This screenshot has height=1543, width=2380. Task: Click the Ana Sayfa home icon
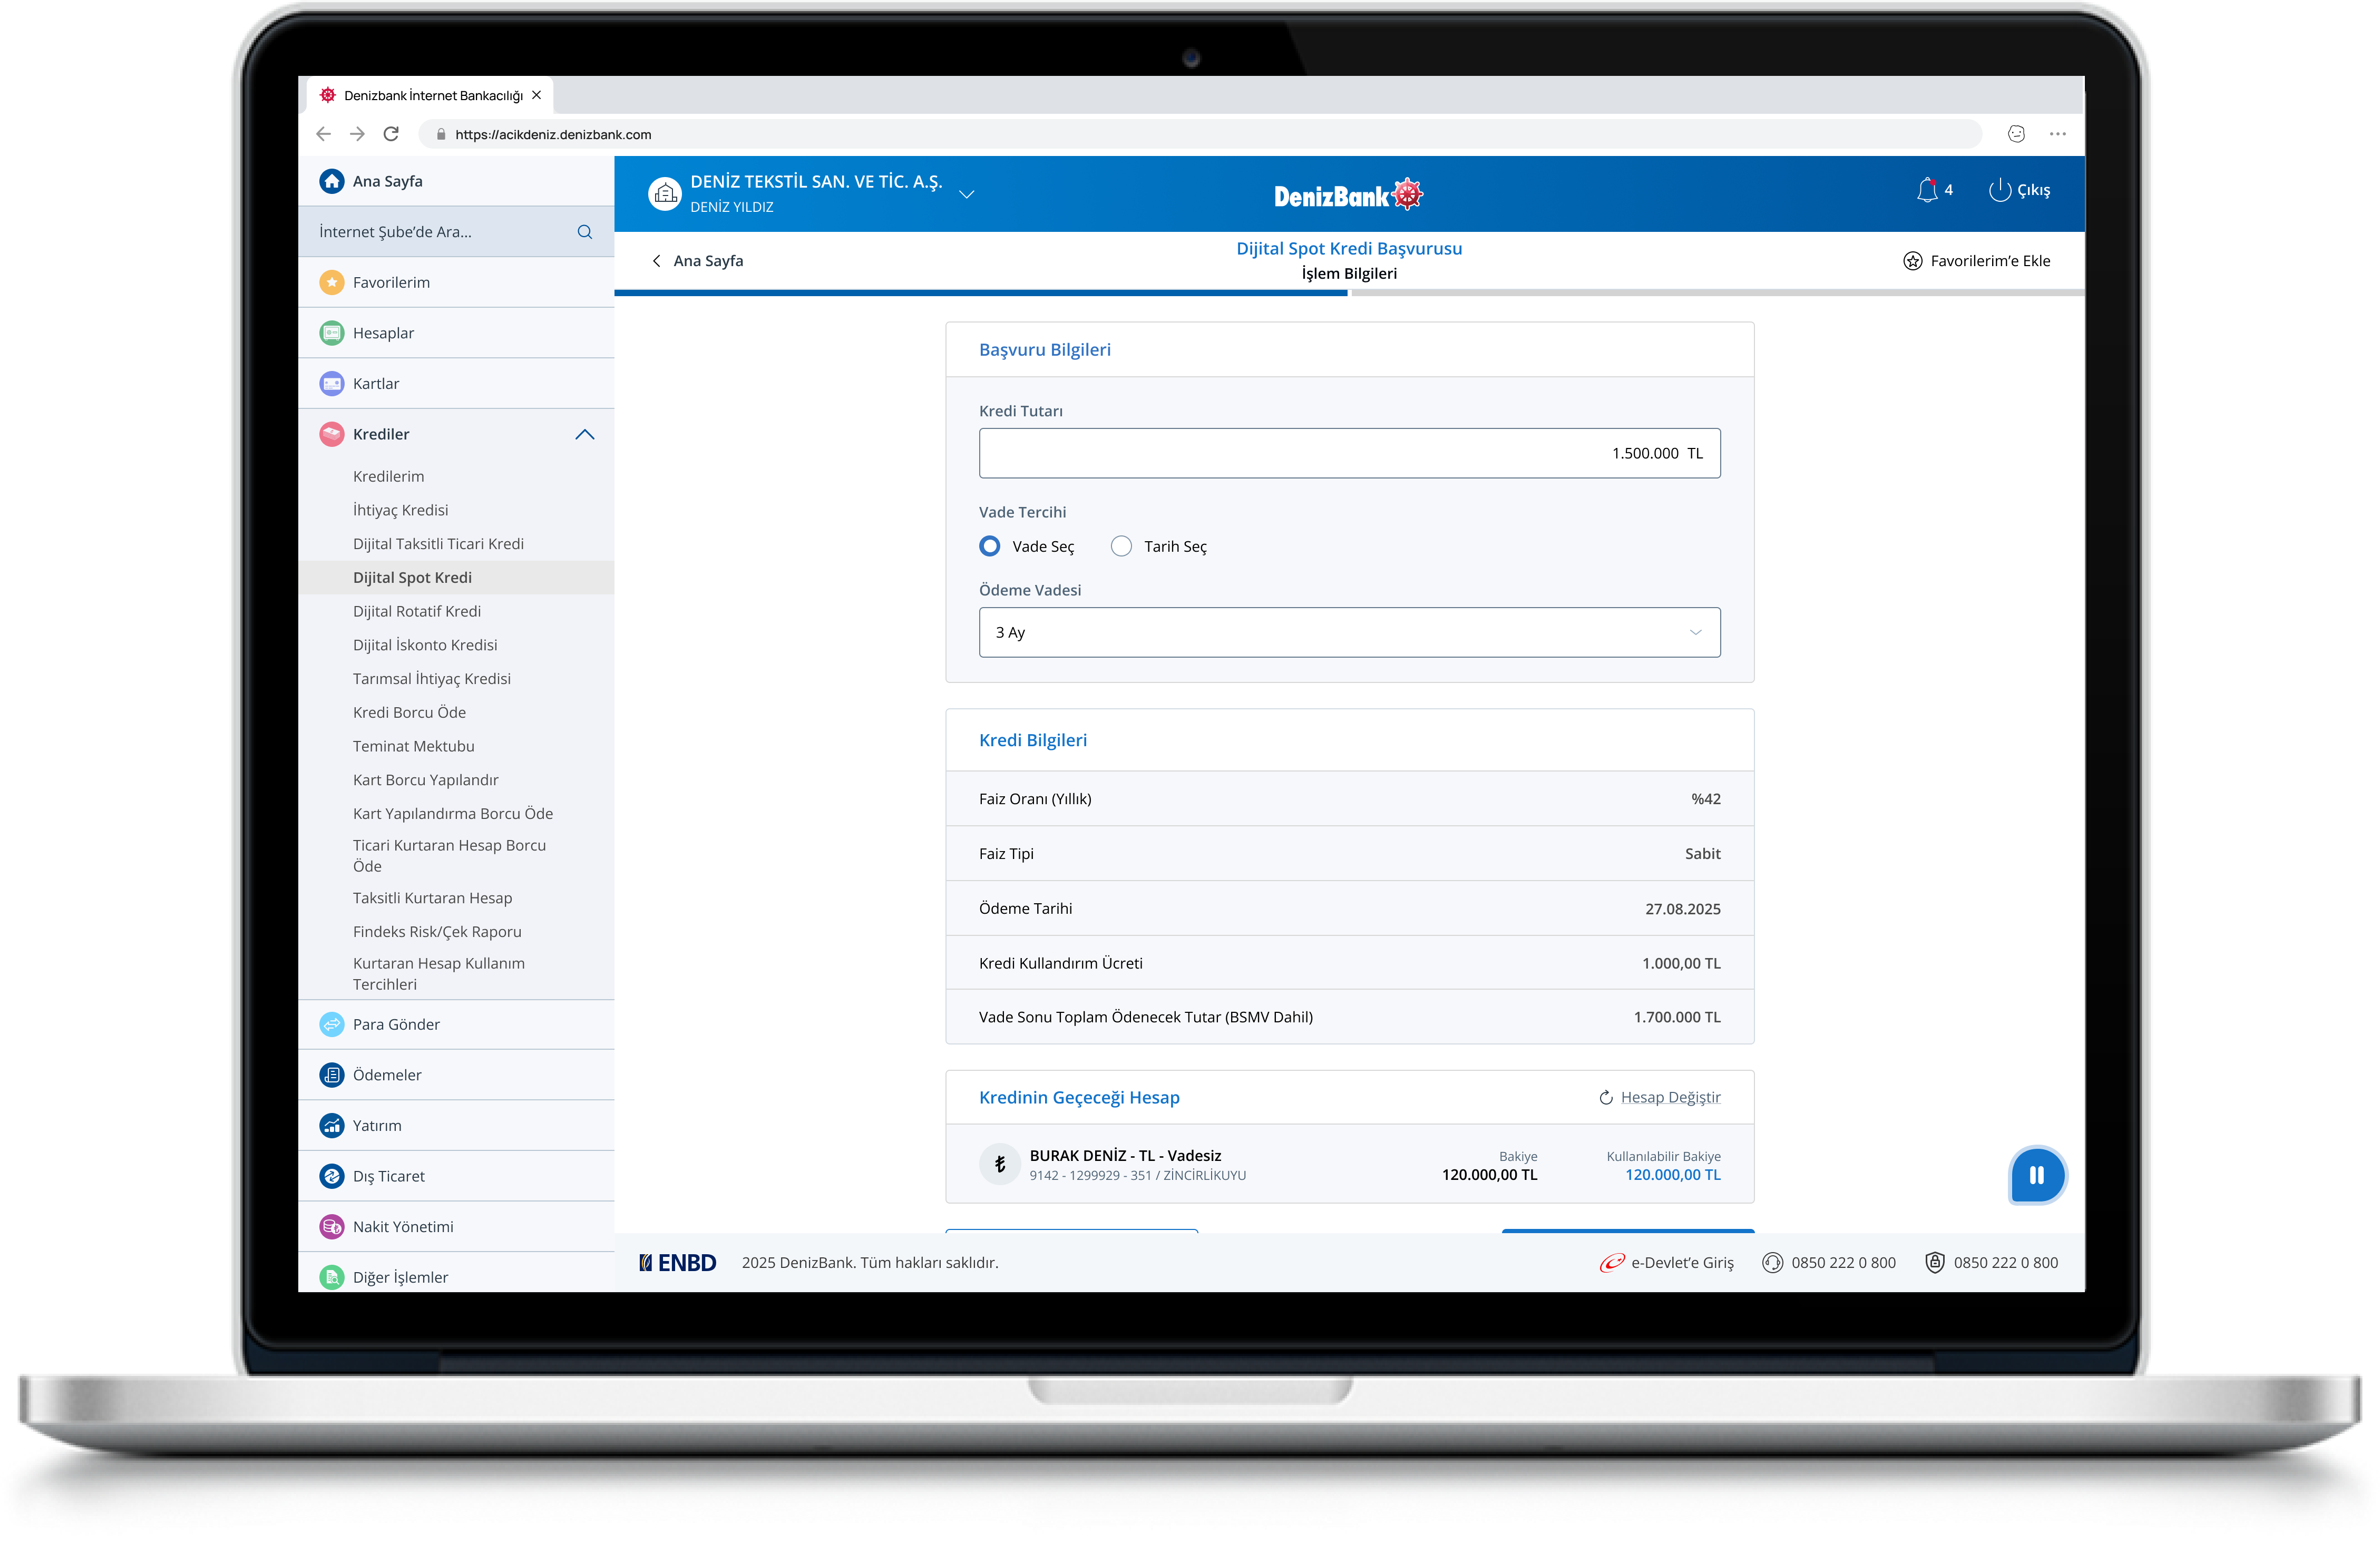332,181
